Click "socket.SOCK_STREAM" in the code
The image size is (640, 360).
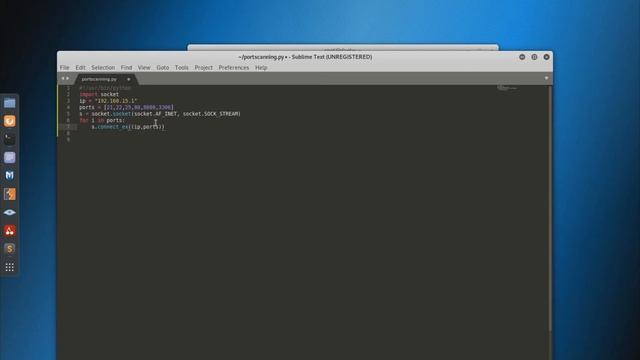tap(211, 114)
